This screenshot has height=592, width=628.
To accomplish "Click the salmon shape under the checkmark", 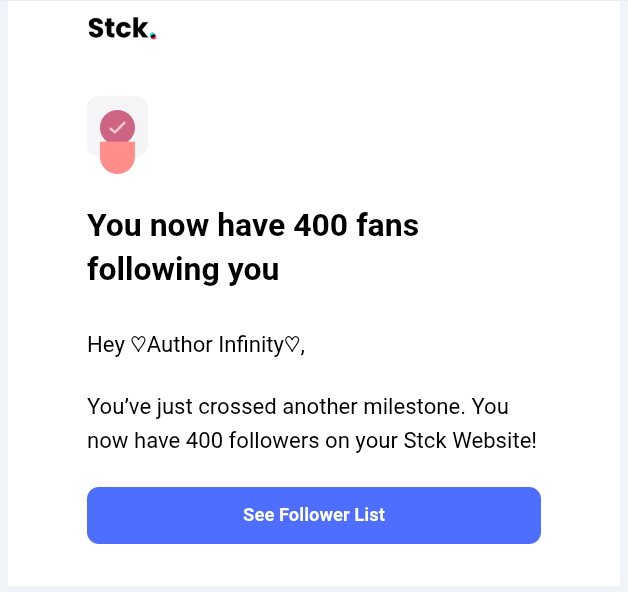I will [x=117, y=160].
